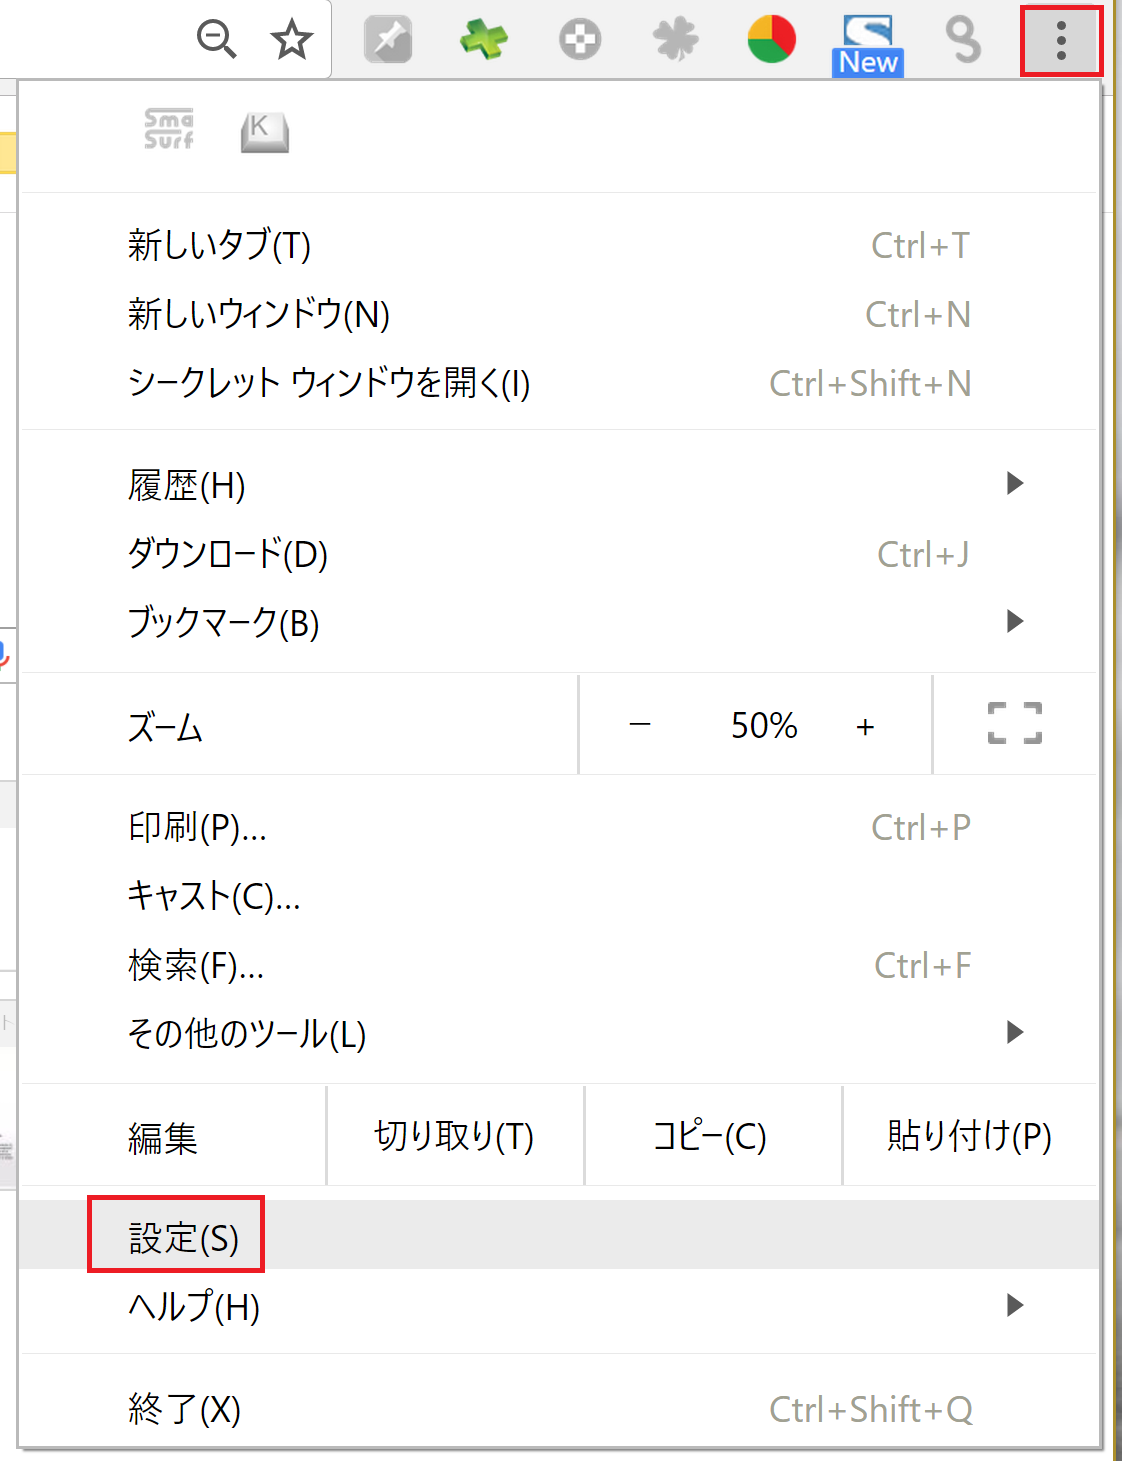Open the gray pin extension icon
This screenshot has width=1122, height=1461.
point(388,40)
